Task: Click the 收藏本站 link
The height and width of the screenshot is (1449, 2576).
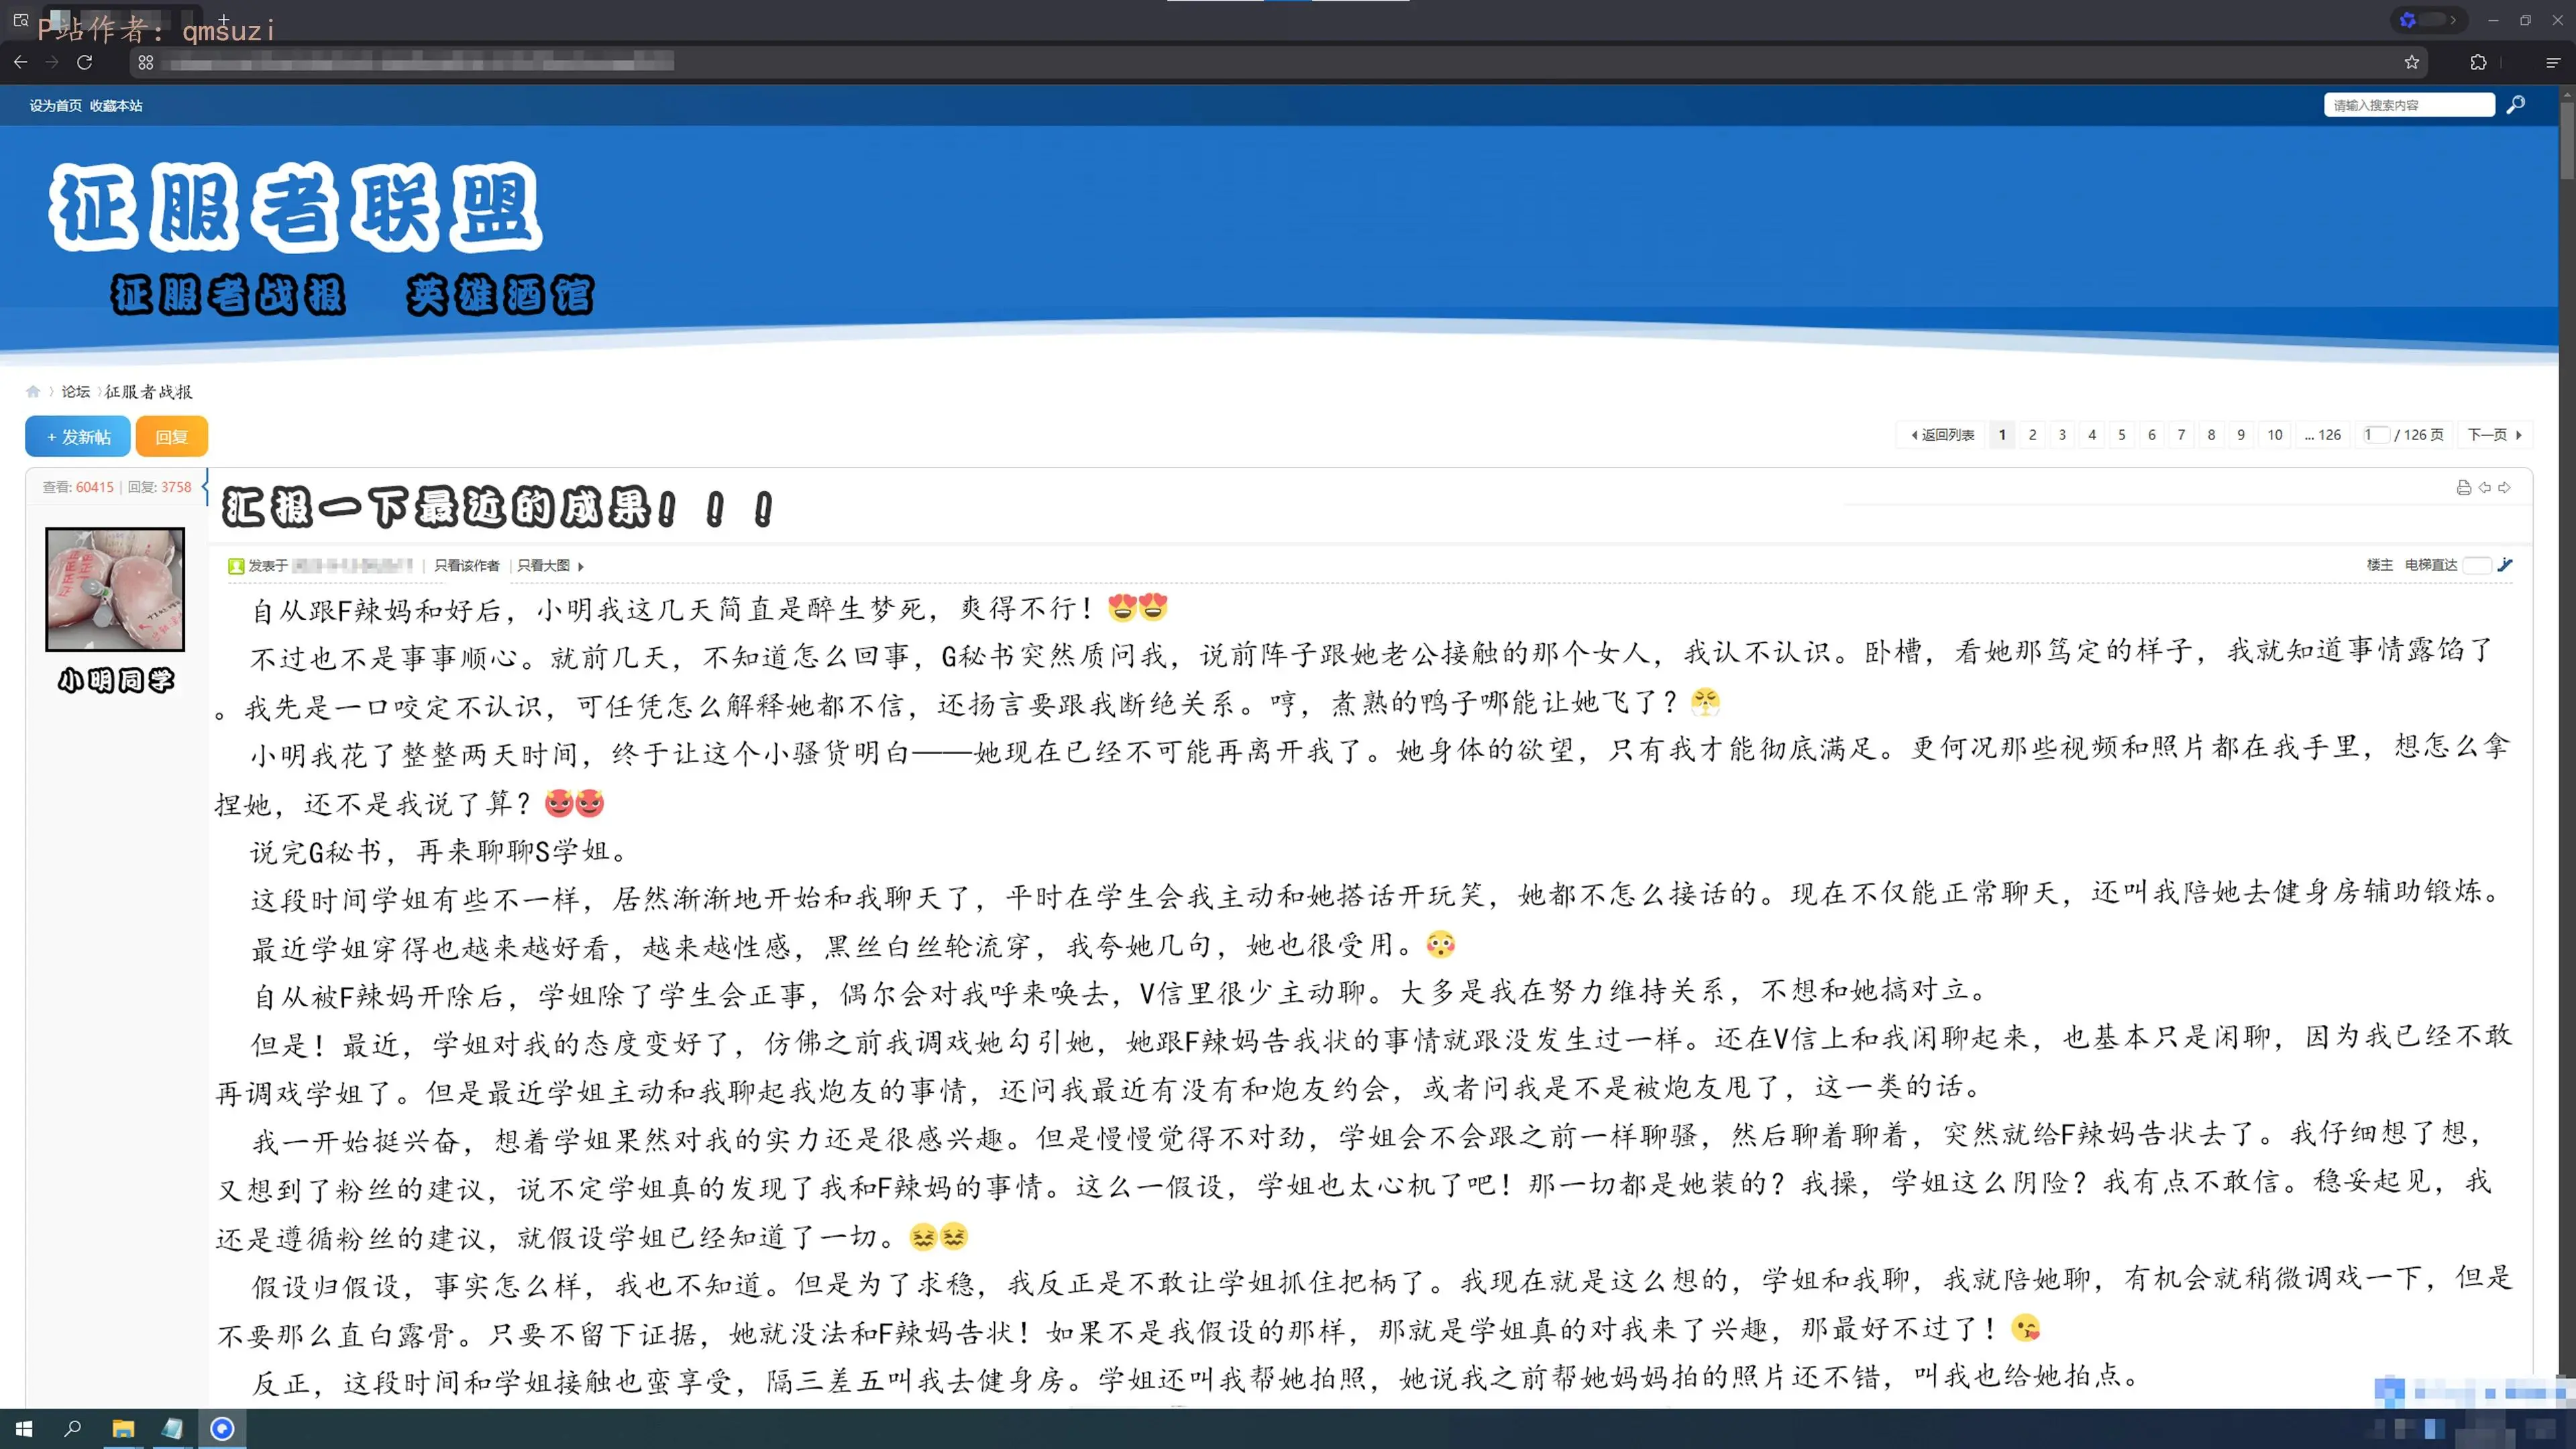Action: point(116,105)
